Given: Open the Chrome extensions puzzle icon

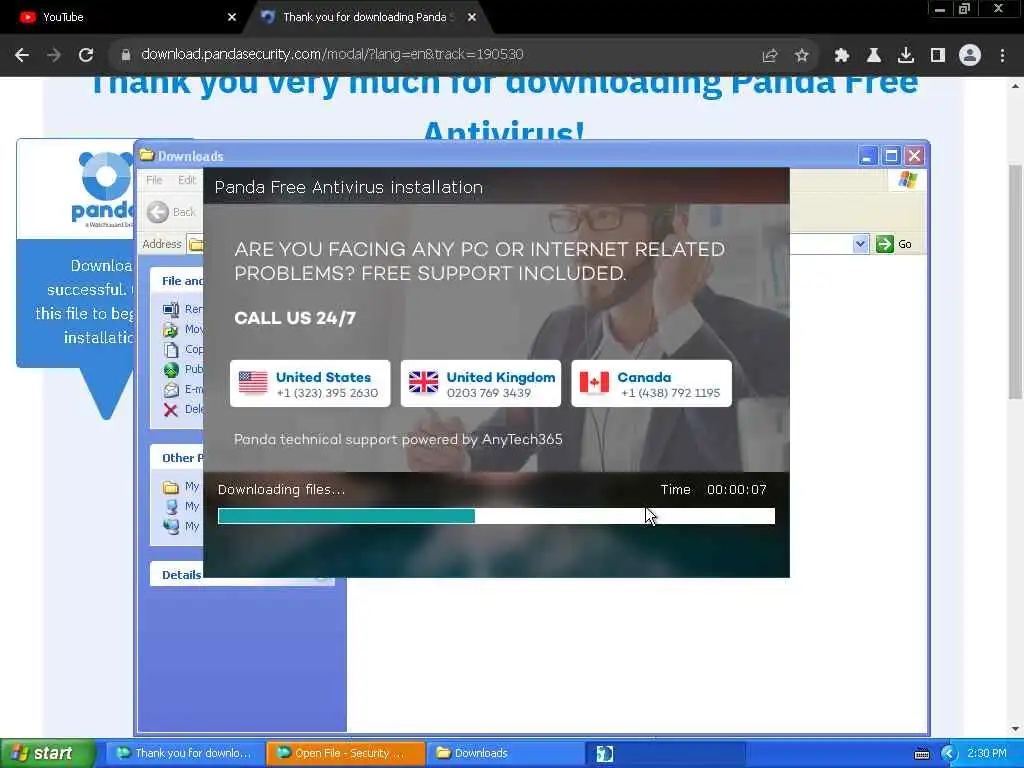Looking at the screenshot, I should pos(842,56).
